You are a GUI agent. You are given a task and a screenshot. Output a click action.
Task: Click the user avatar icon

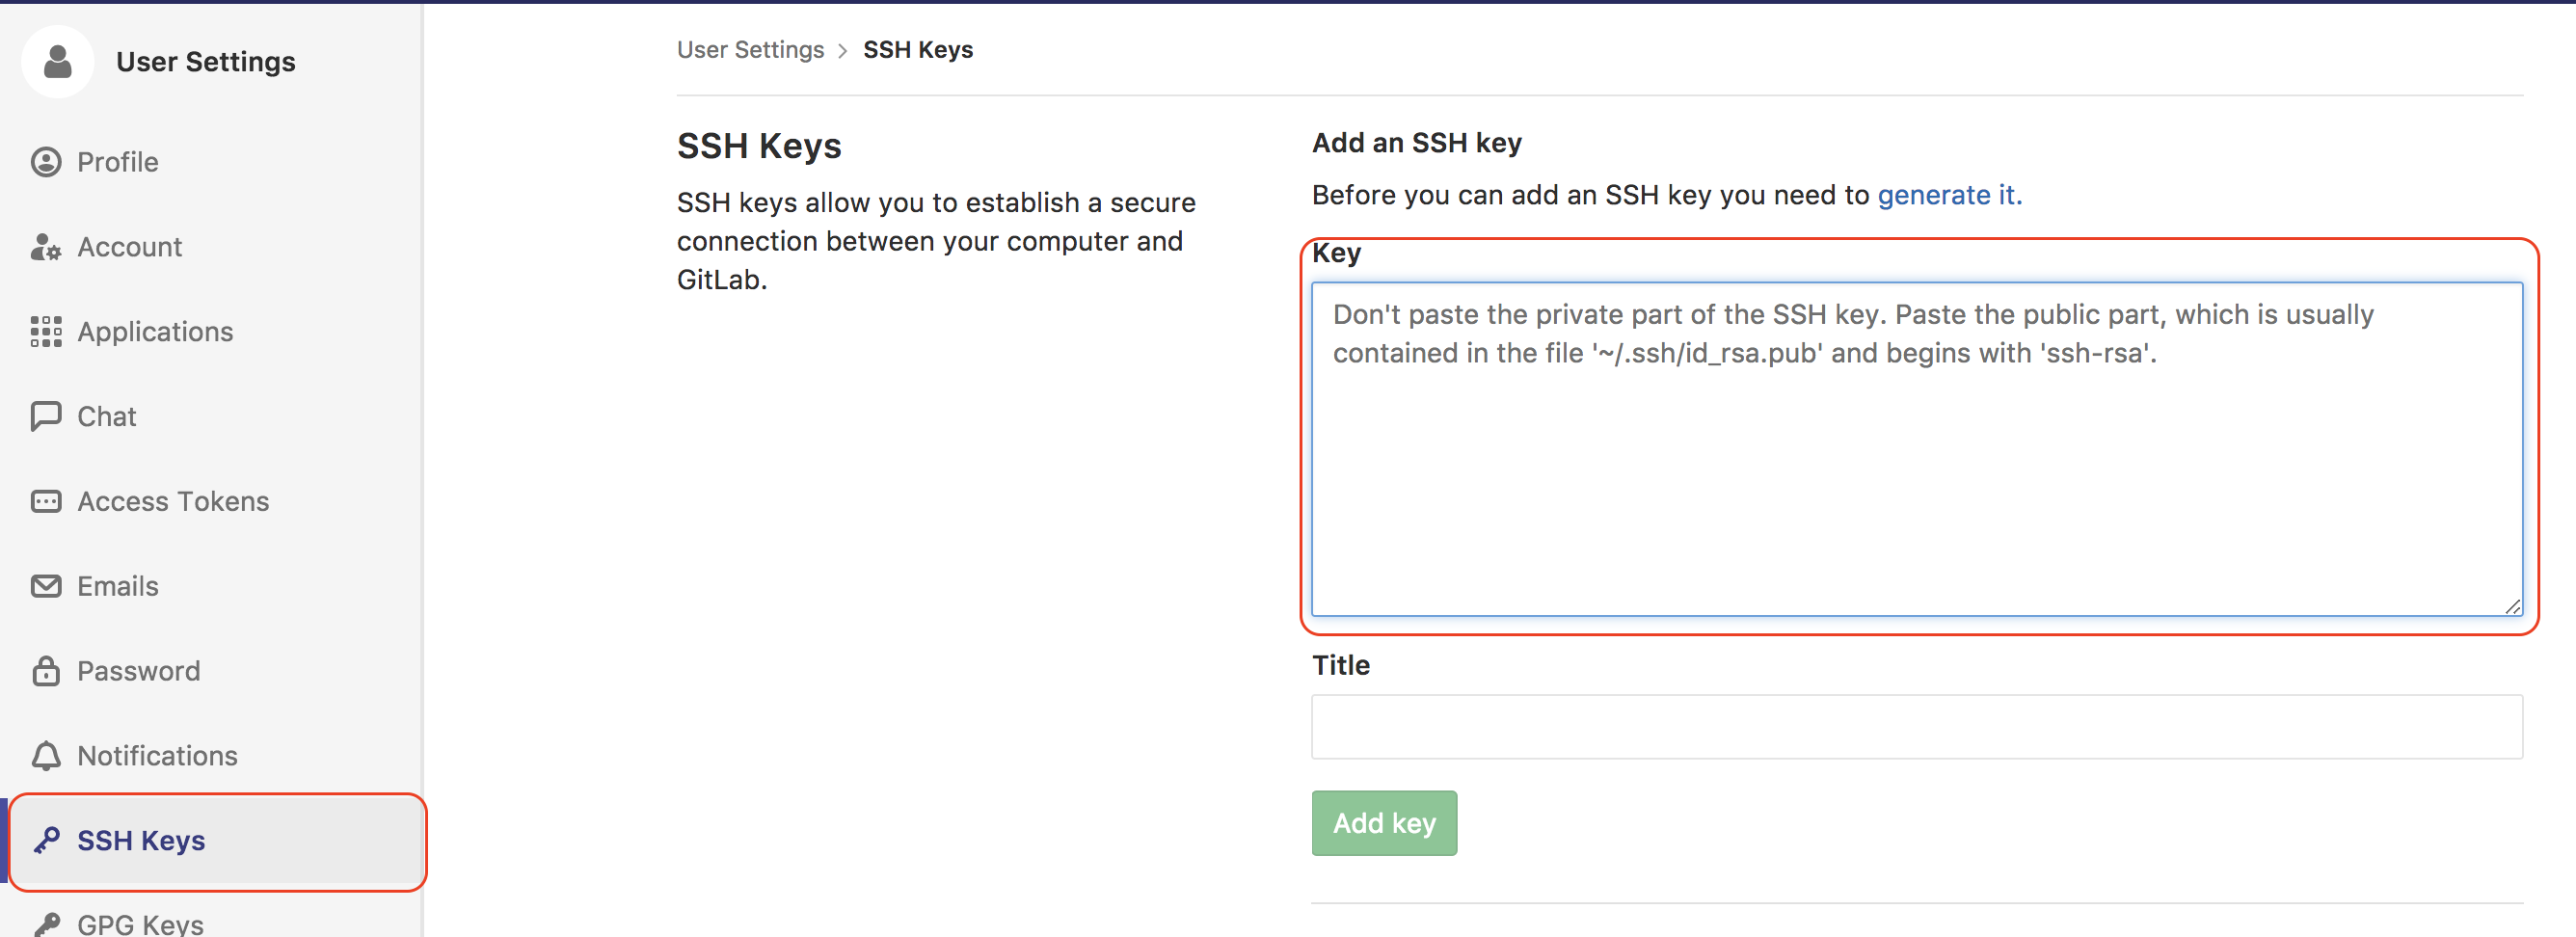(58, 62)
